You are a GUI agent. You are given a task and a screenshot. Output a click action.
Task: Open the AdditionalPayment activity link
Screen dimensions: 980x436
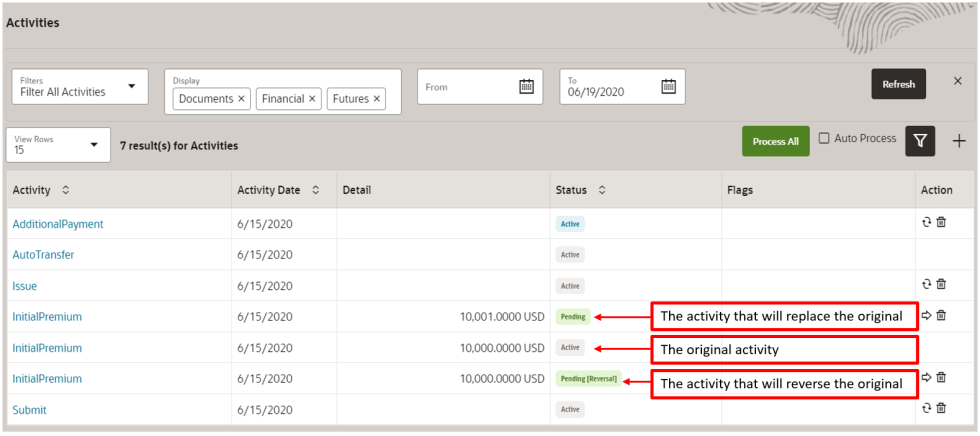tap(58, 224)
